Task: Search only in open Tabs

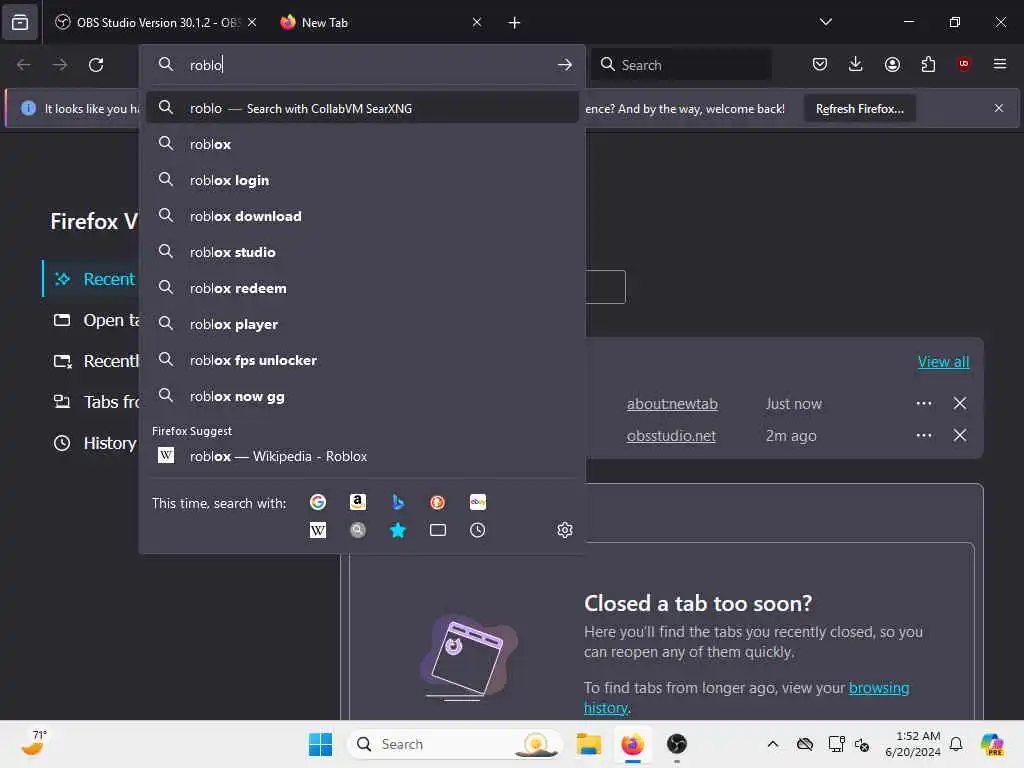Action: 438,530
